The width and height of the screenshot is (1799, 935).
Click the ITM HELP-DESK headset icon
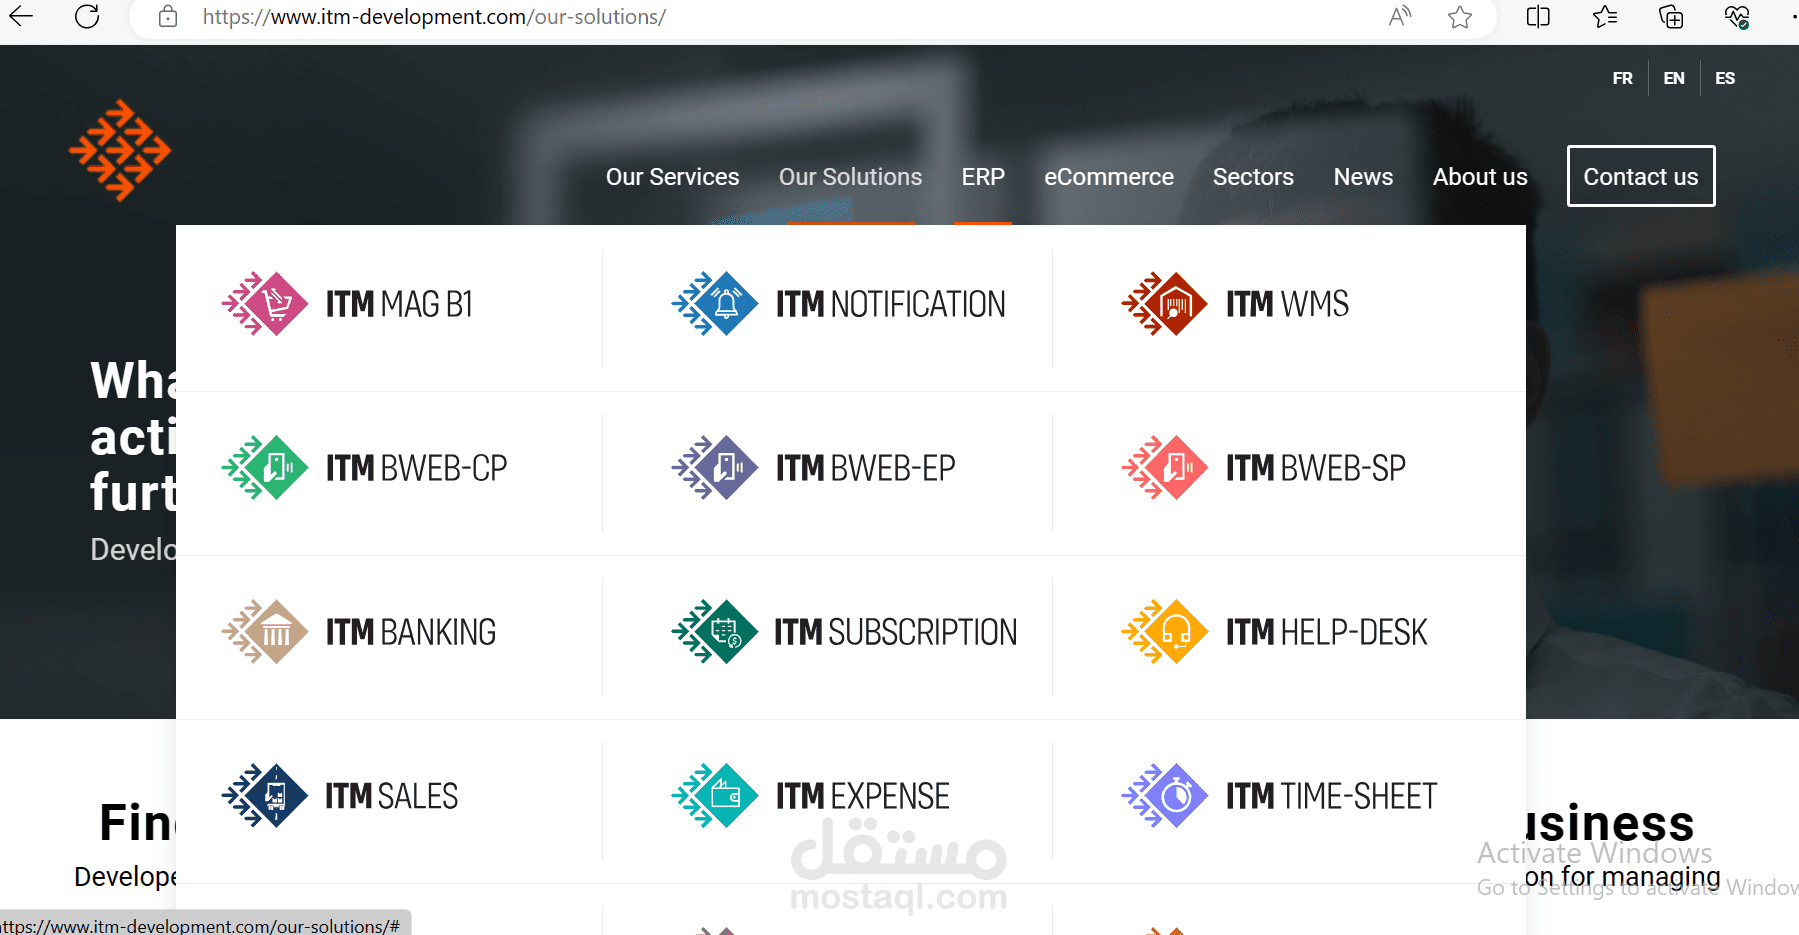(x=1165, y=631)
